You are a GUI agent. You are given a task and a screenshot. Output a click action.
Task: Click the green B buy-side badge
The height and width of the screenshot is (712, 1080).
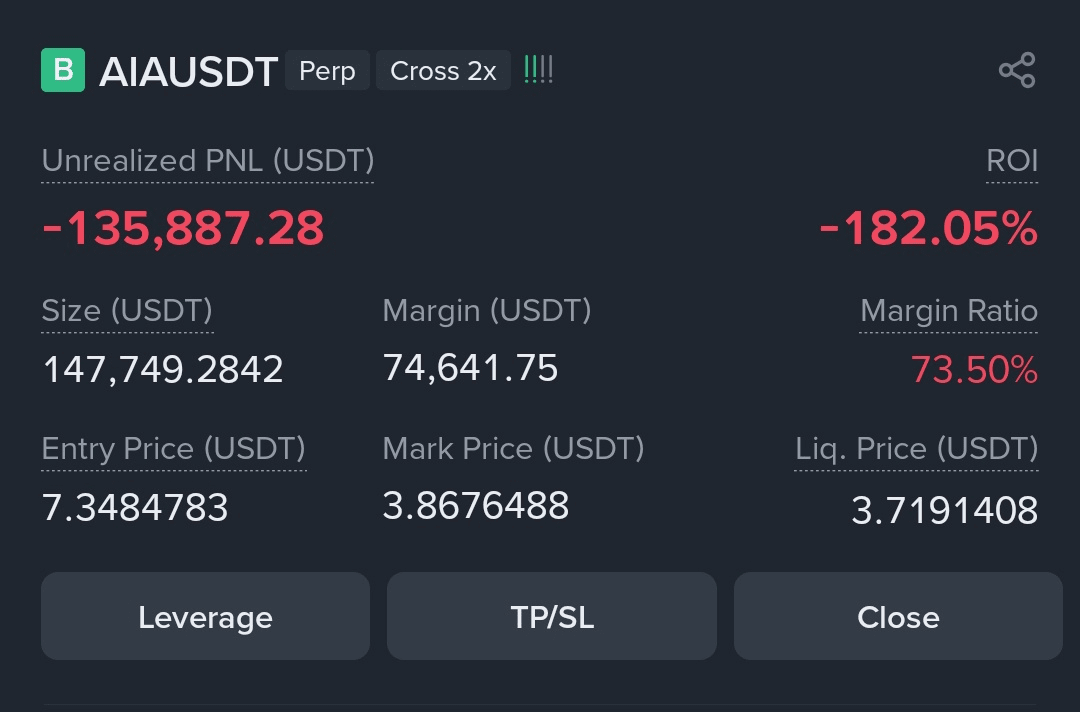point(63,71)
